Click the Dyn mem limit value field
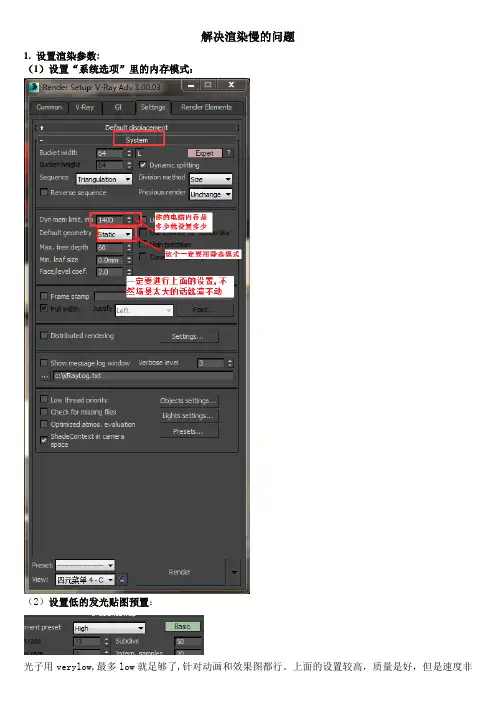The width and height of the screenshot is (496, 702). [x=110, y=220]
